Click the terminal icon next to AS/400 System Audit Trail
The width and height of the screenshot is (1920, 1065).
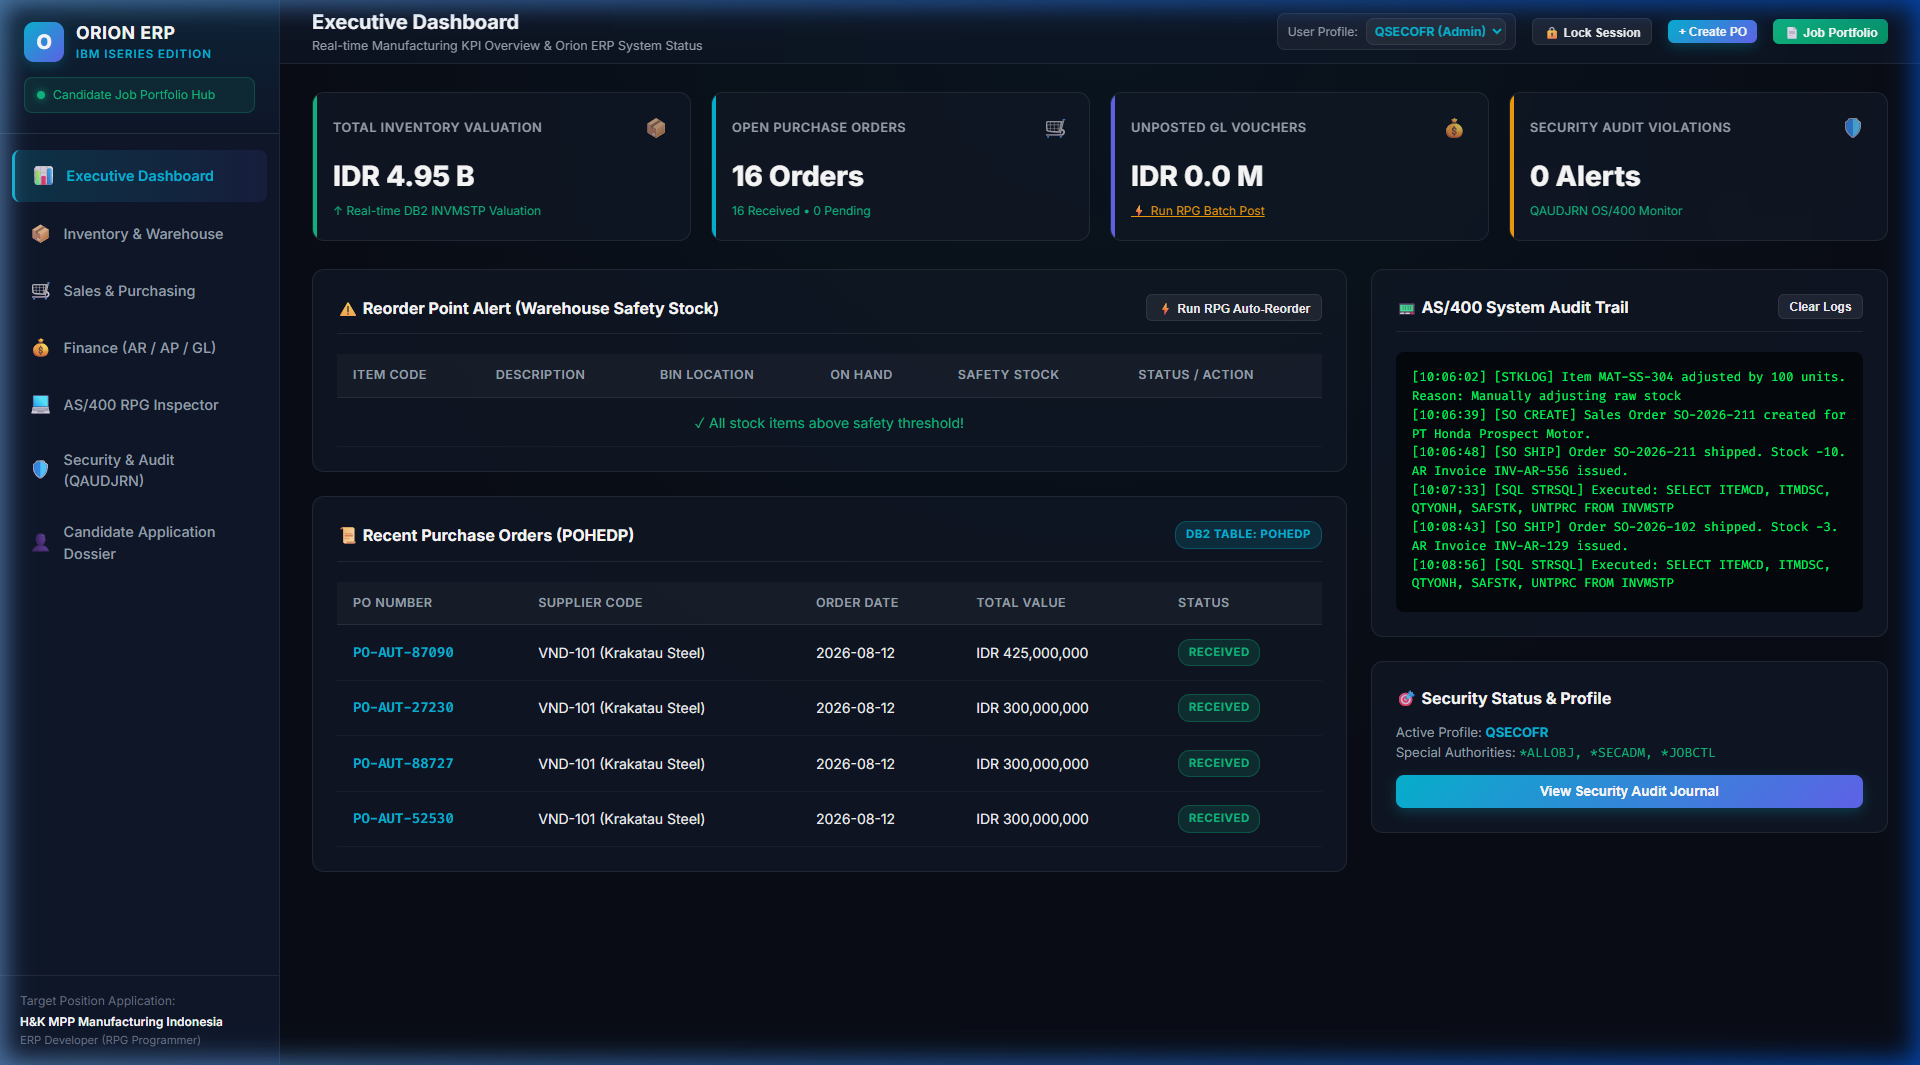[1406, 308]
